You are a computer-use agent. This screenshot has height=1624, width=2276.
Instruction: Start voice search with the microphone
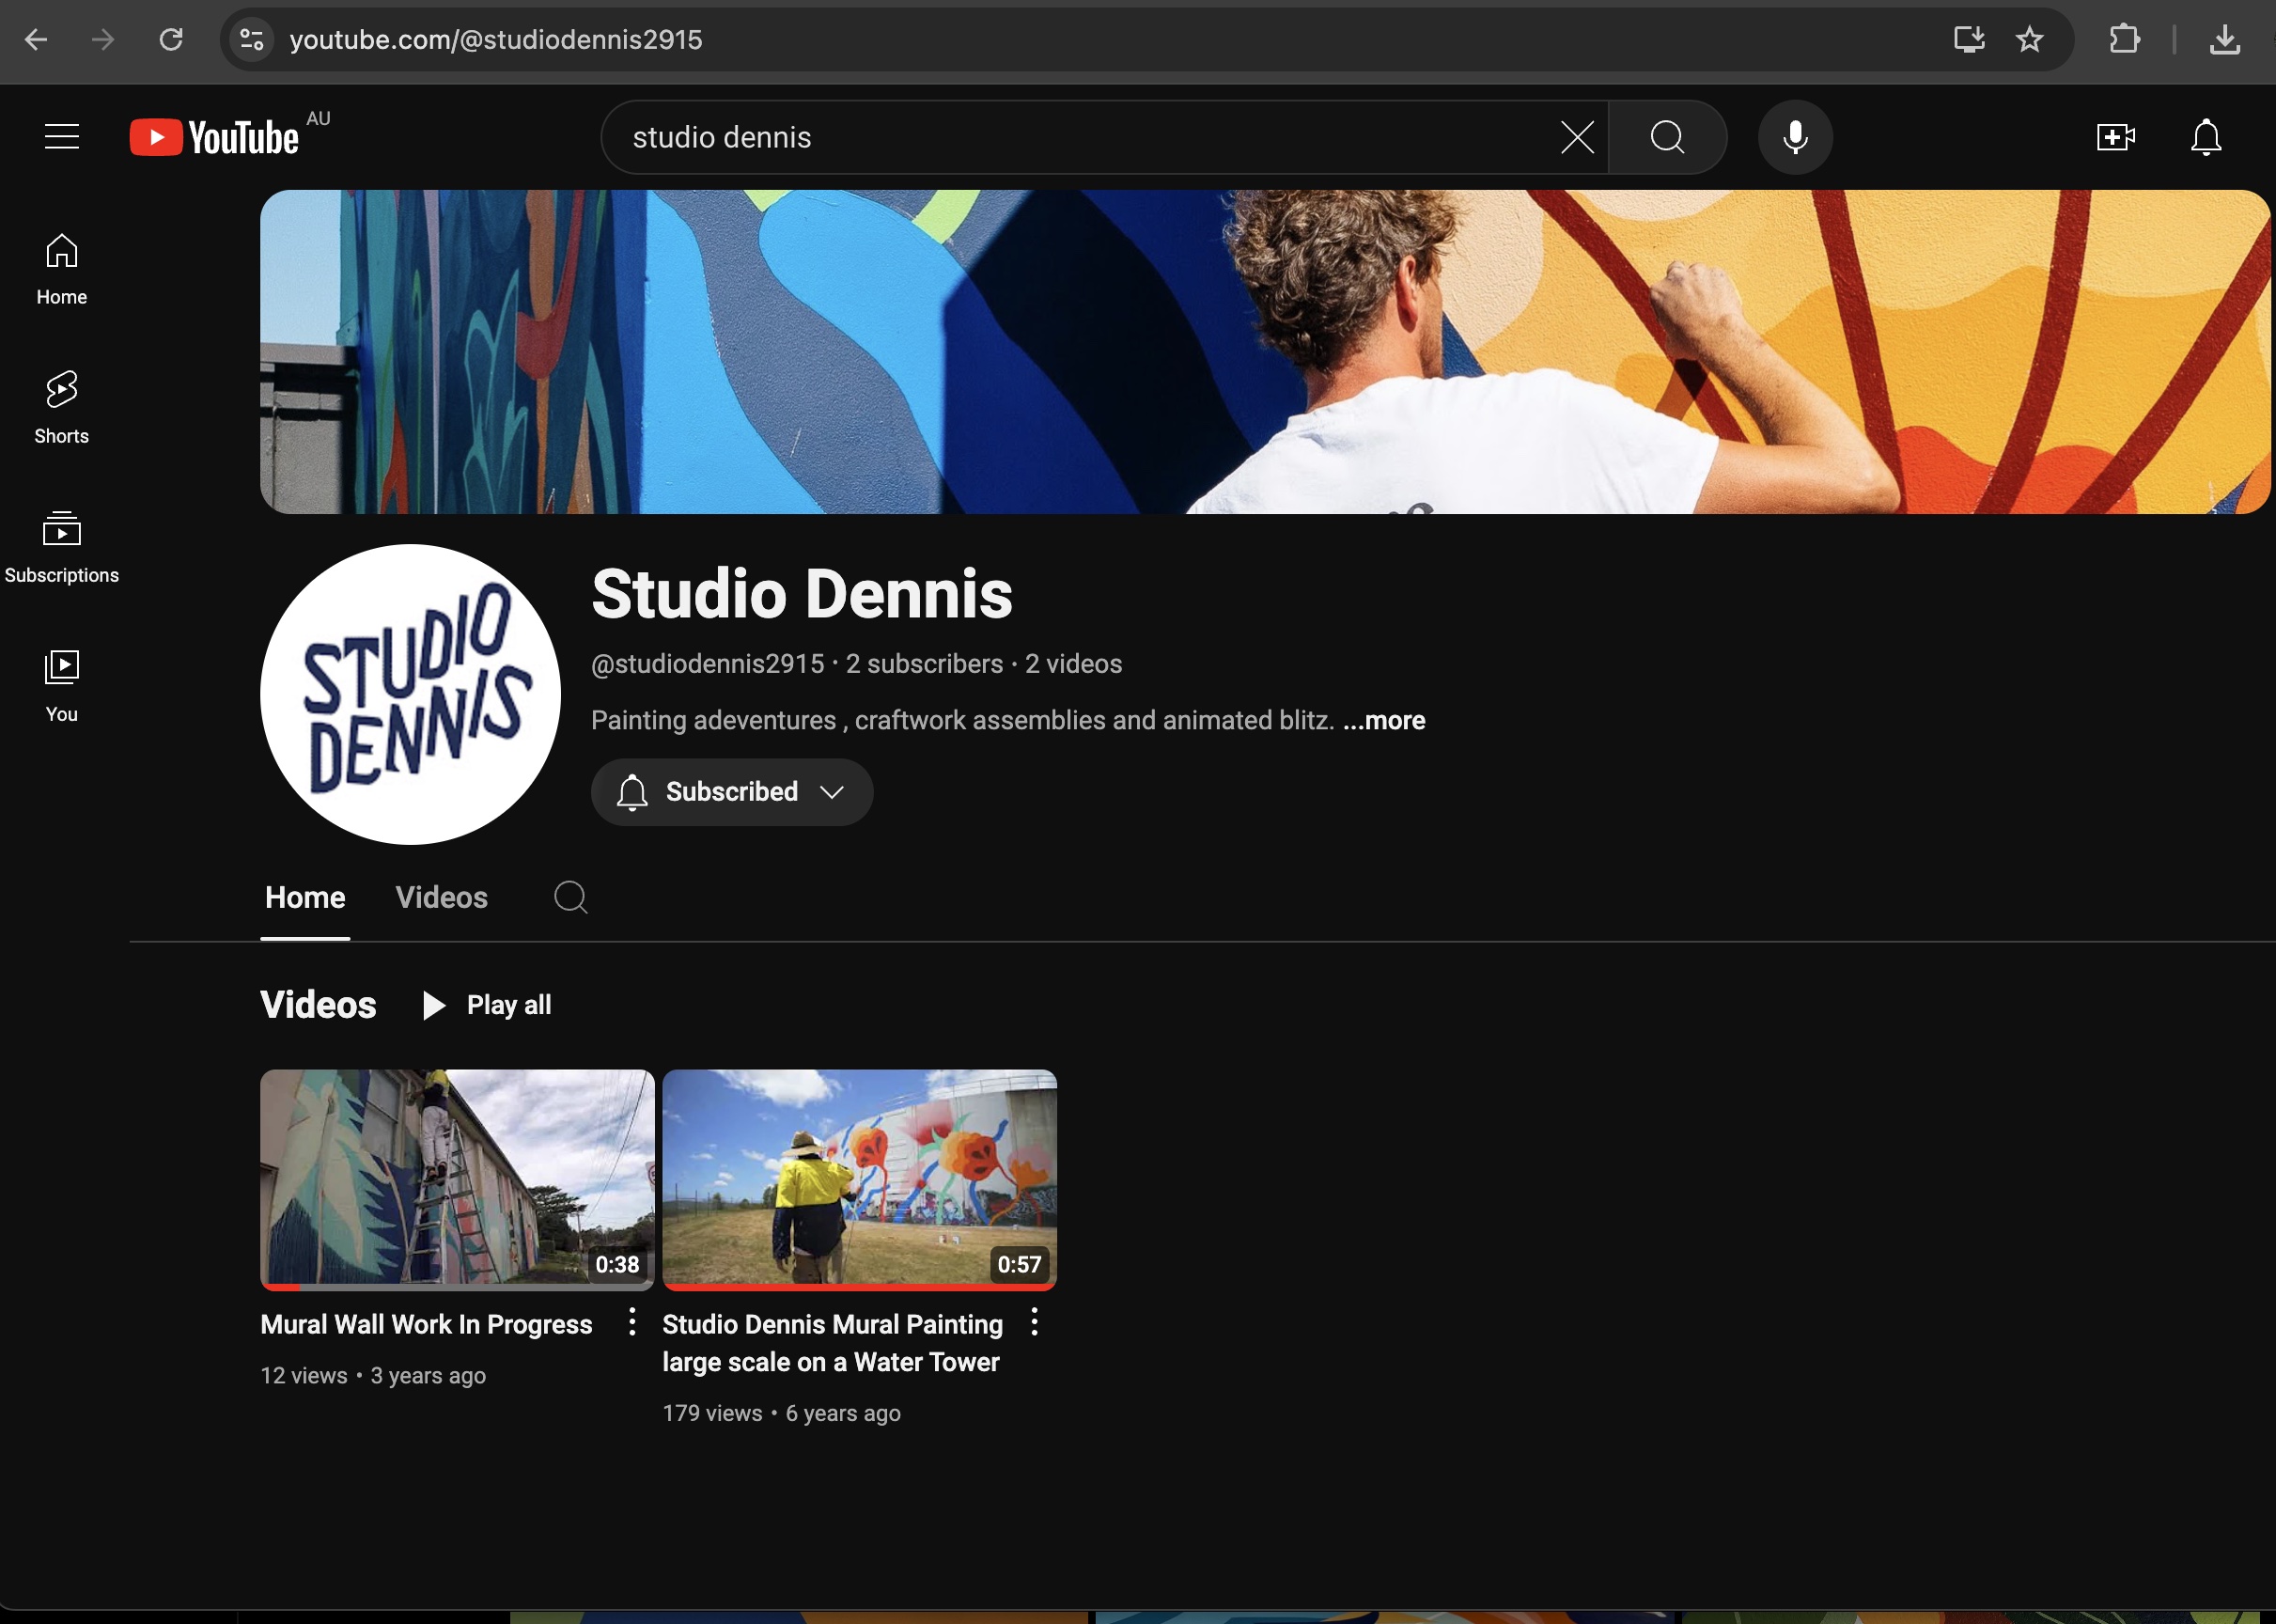[x=1795, y=137]
